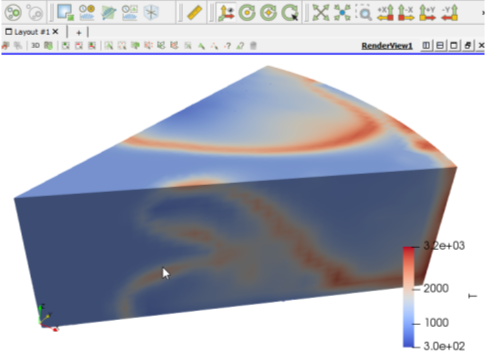This screenshot has height=362, width=485.
Task: Click the RenderView1 title label
Action: (x=387, y=46)
